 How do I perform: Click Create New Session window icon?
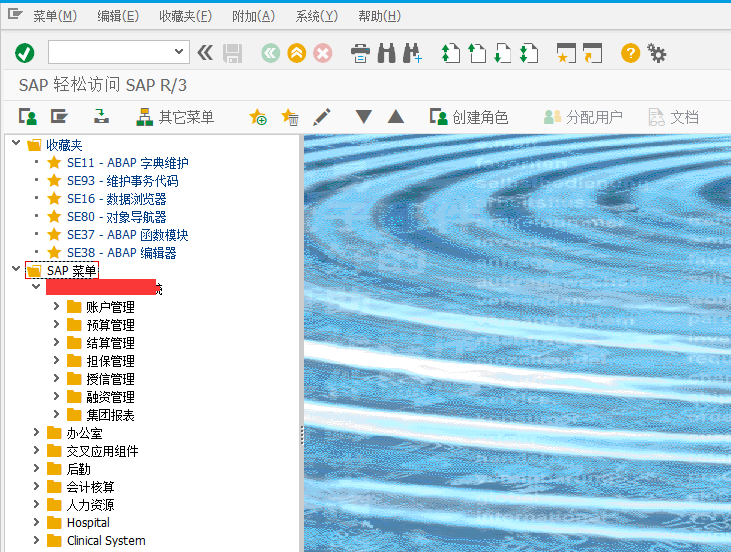[x=566, y=53]
